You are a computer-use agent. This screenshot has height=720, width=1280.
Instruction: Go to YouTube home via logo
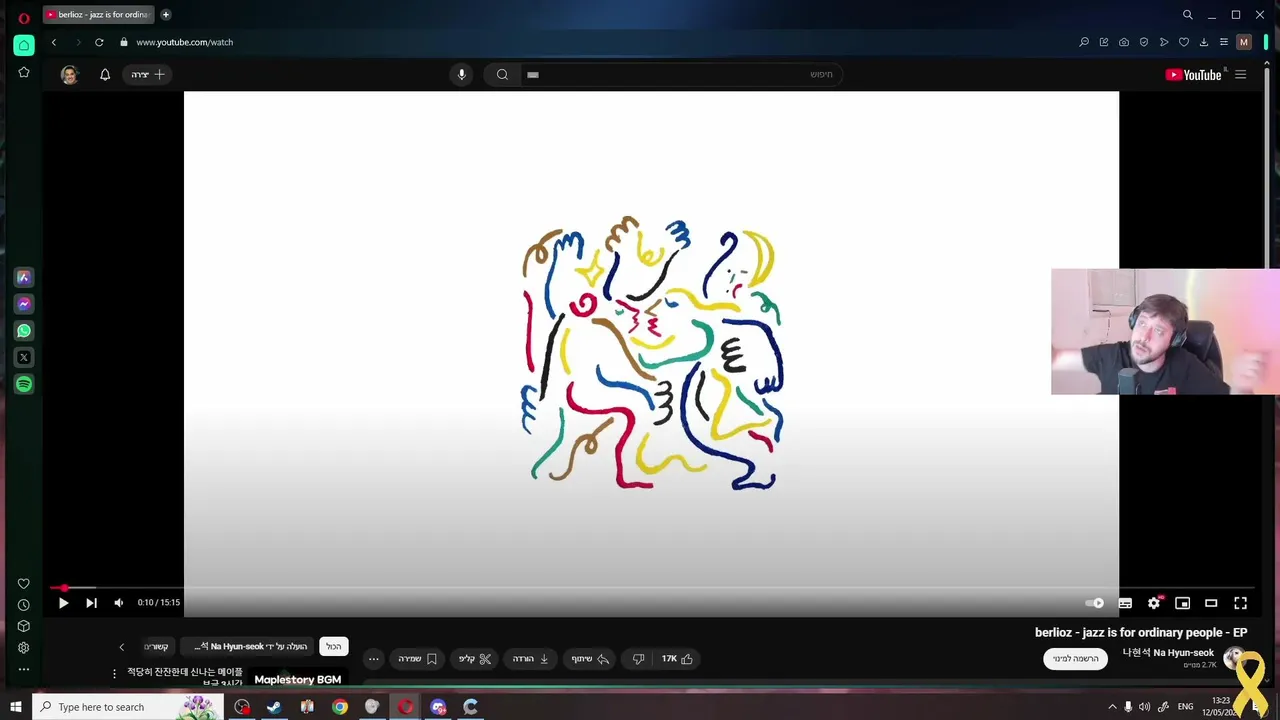click(x=1194, y=75)
